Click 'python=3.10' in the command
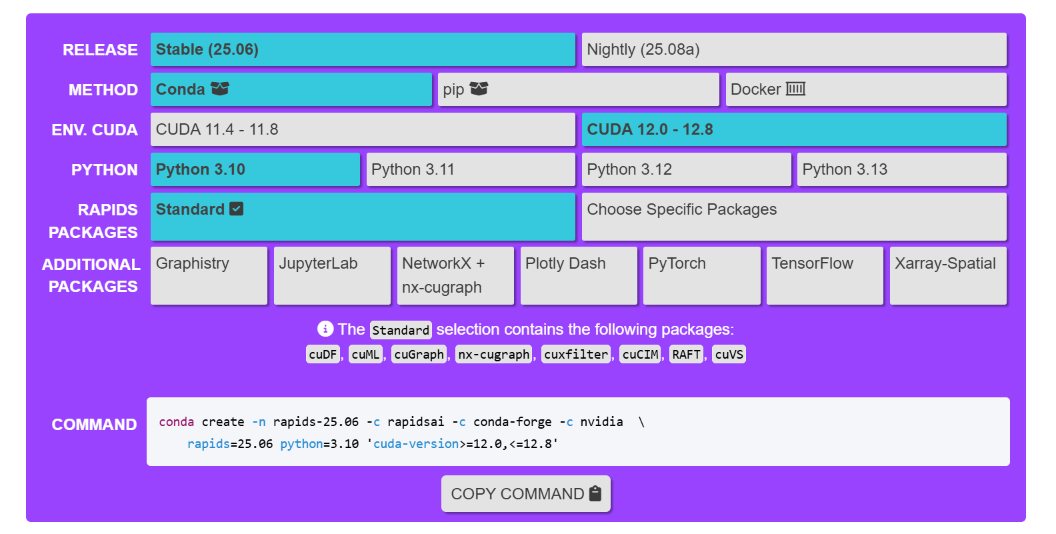 coord(319,444)
